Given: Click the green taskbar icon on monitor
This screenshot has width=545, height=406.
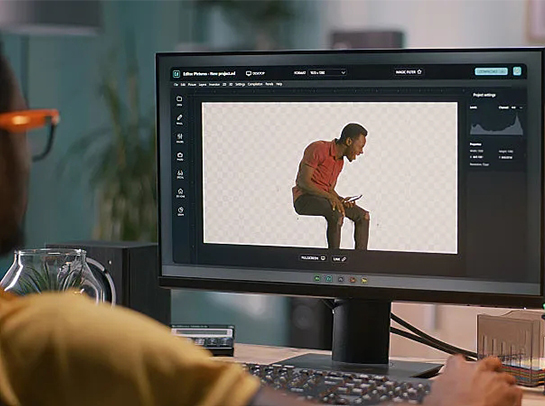Looking at the screenshot, I should (317, 278).
